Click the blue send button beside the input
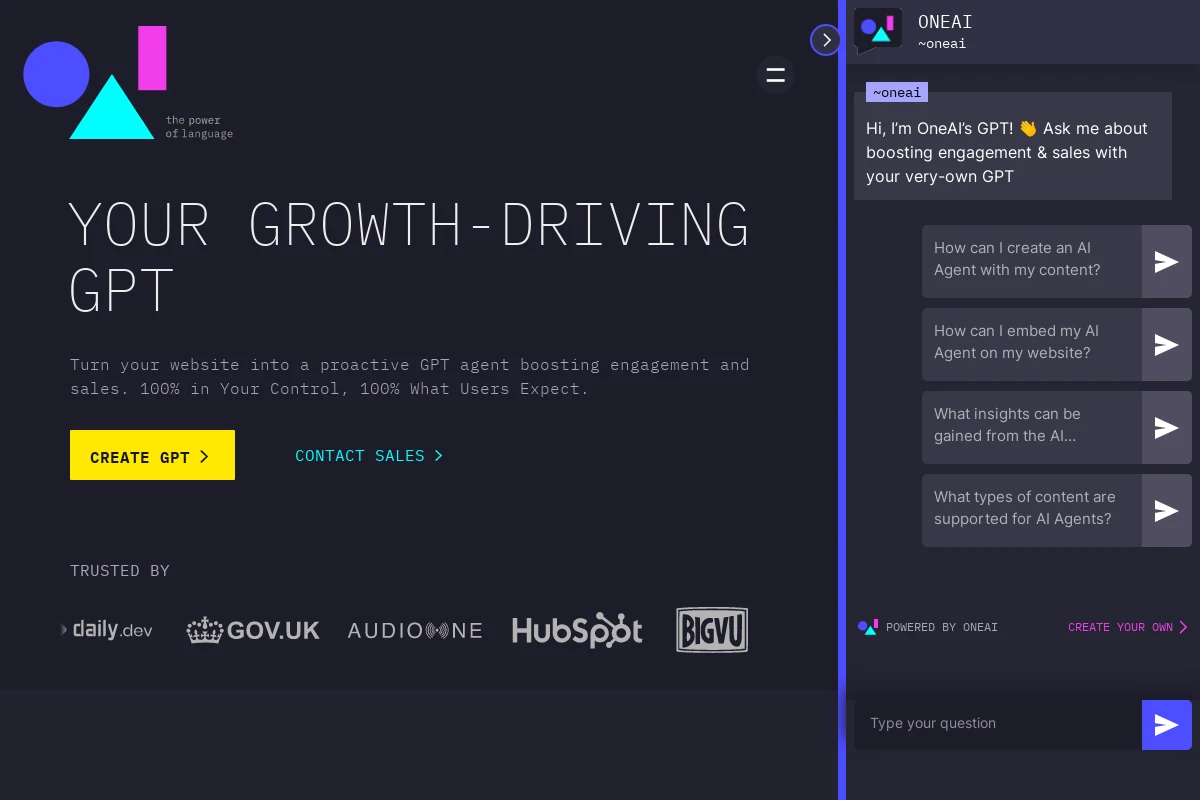The image size is (1200, 800). [x=1166, y=725]
